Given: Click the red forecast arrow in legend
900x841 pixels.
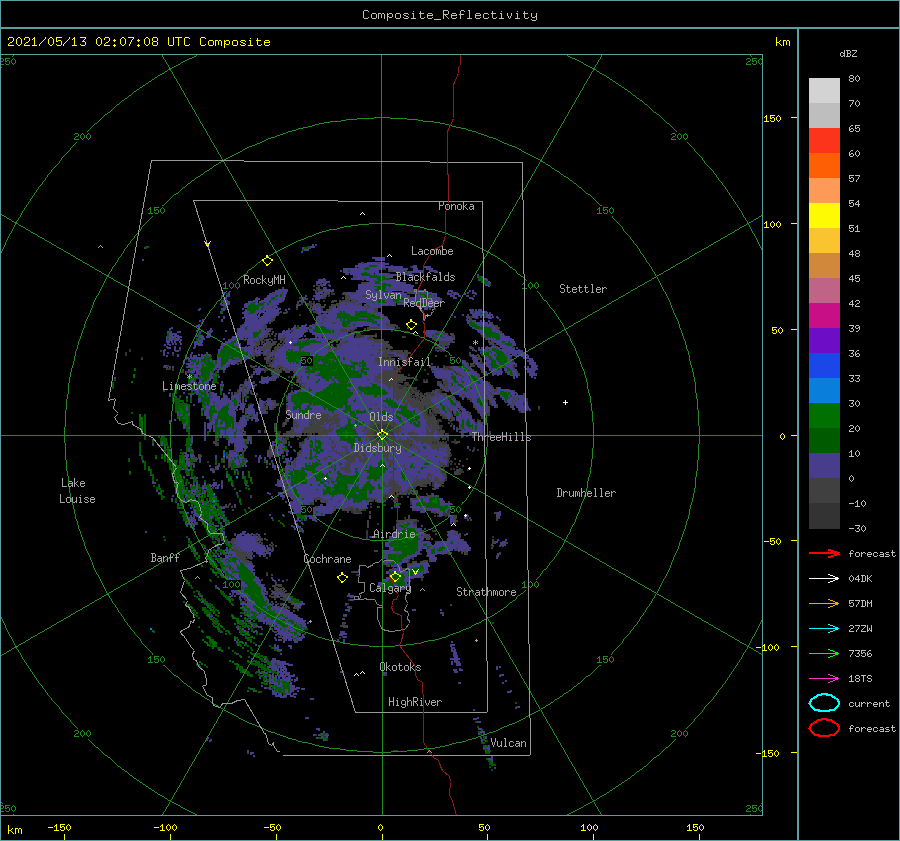Looking at the screenshot, I should click(824, 553).
